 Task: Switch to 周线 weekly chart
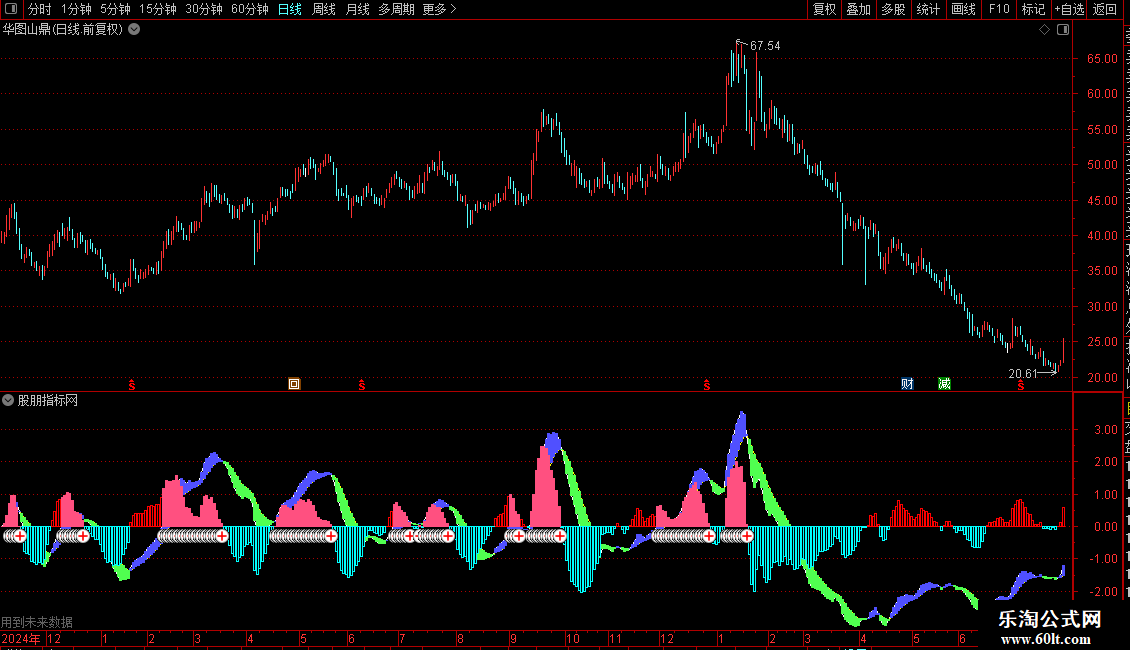[x=324, y=9]
